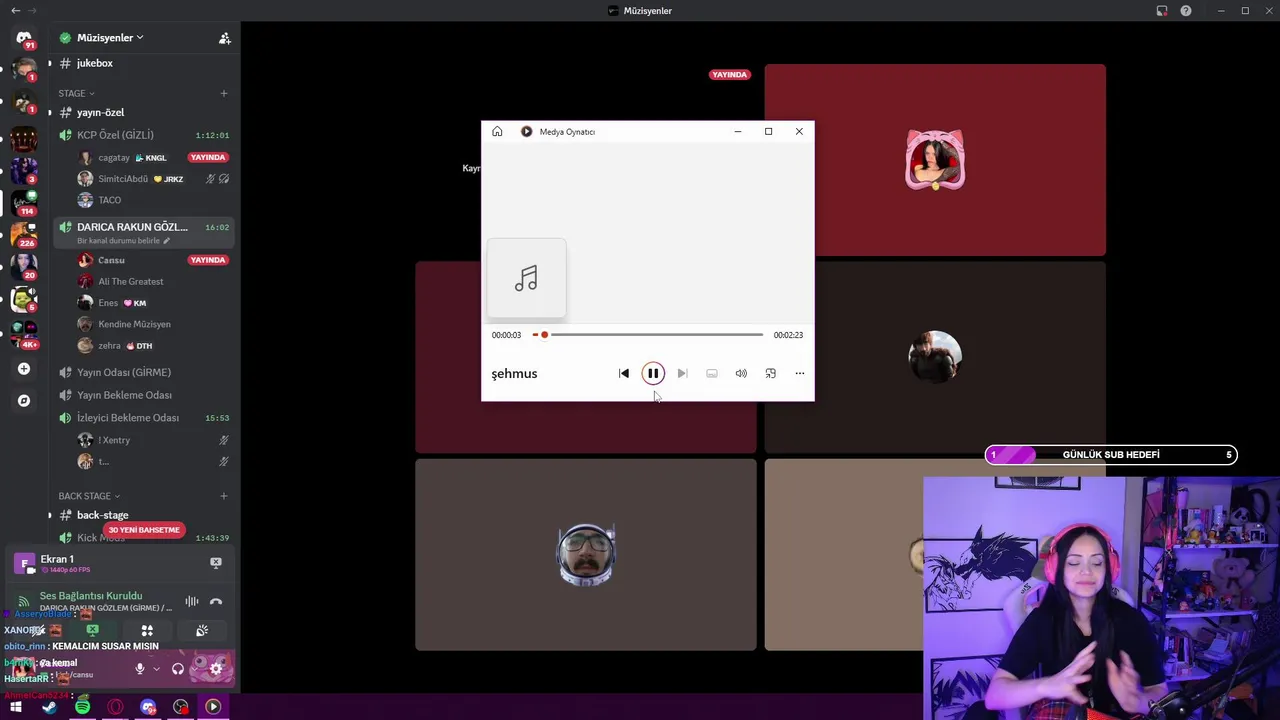Open connection info 'Ses Bağlantısı Kuruldu'
This screenshot has height=720, width=1280.
coord(90,596)
